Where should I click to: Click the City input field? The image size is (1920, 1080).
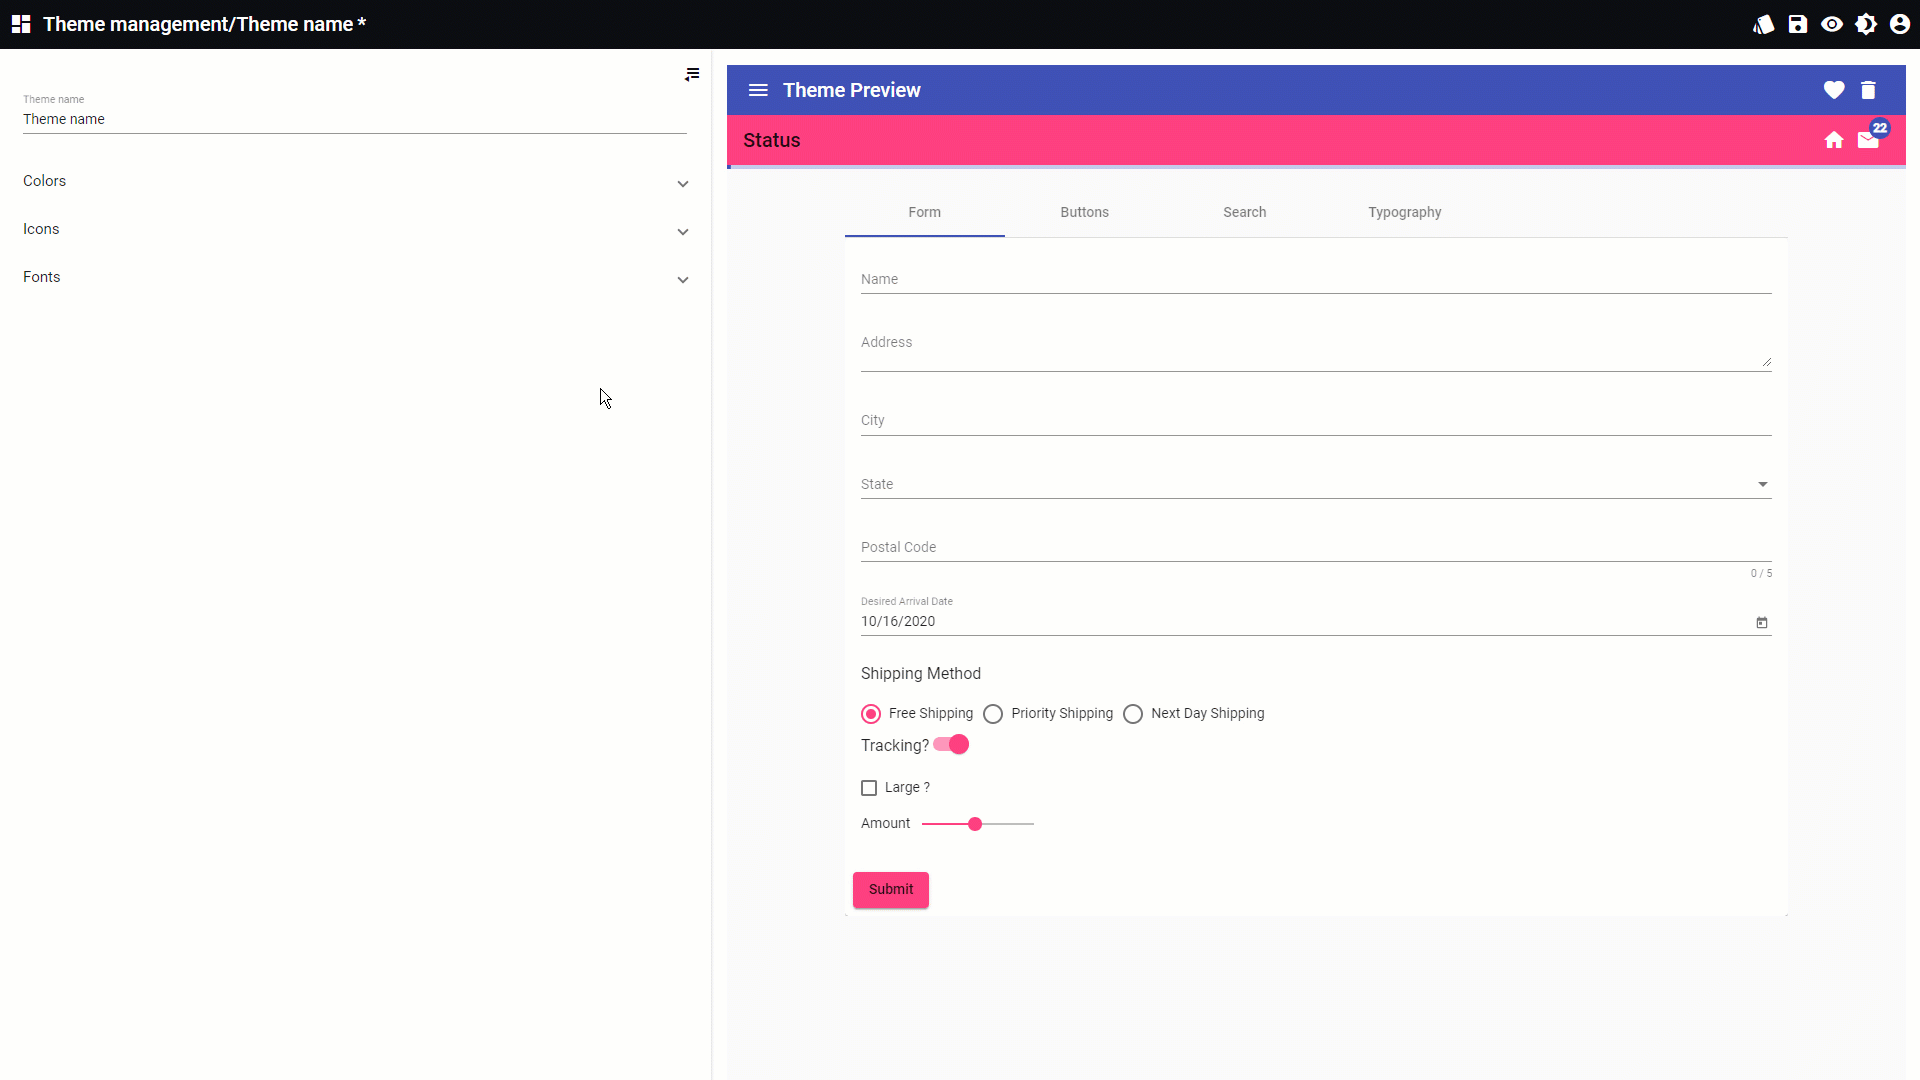[1316, 420]
